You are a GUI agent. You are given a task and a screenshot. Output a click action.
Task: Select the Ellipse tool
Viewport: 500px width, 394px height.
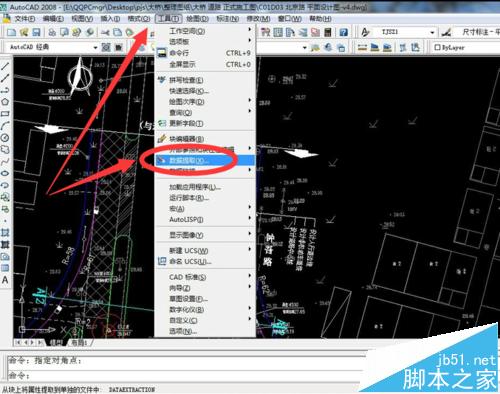click(5, 173)
